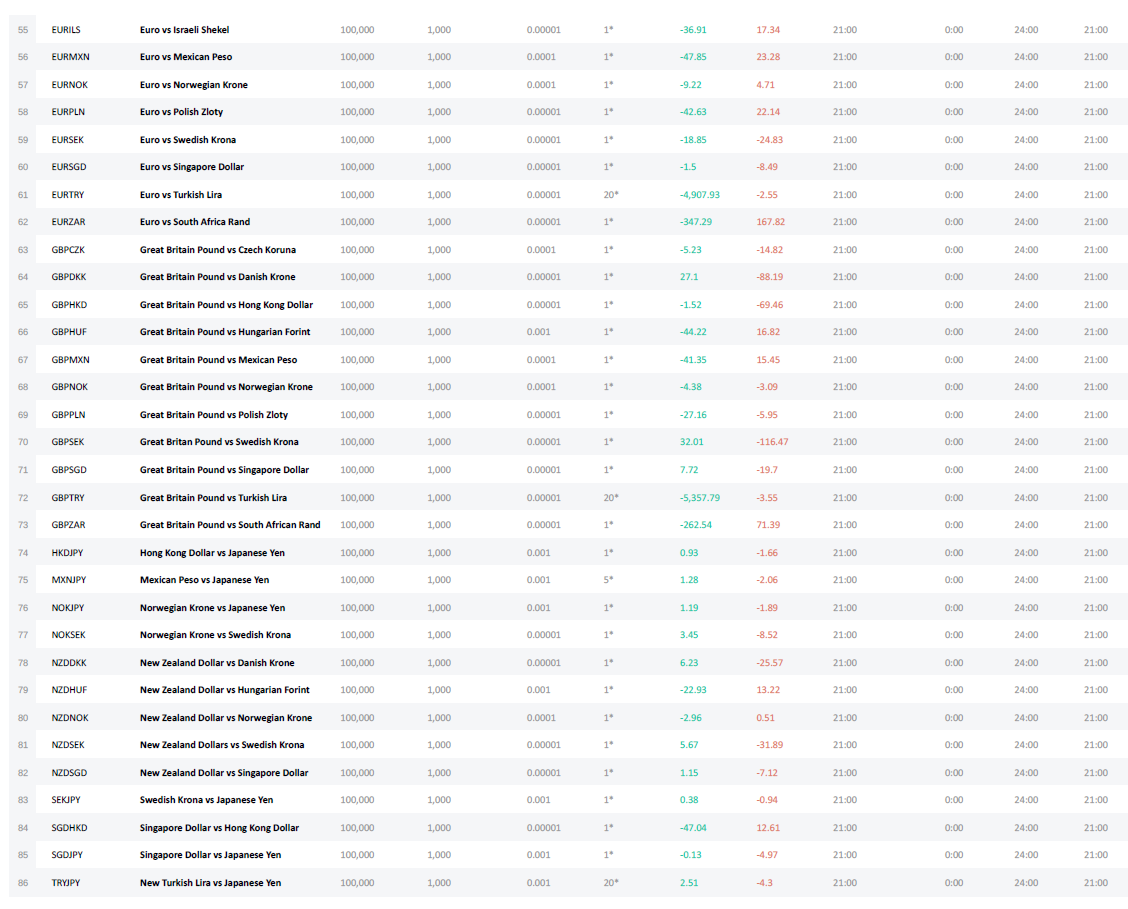Select the NZDNOK symbol
Viewport: 1128px width, 909px height.
(70, 718)
